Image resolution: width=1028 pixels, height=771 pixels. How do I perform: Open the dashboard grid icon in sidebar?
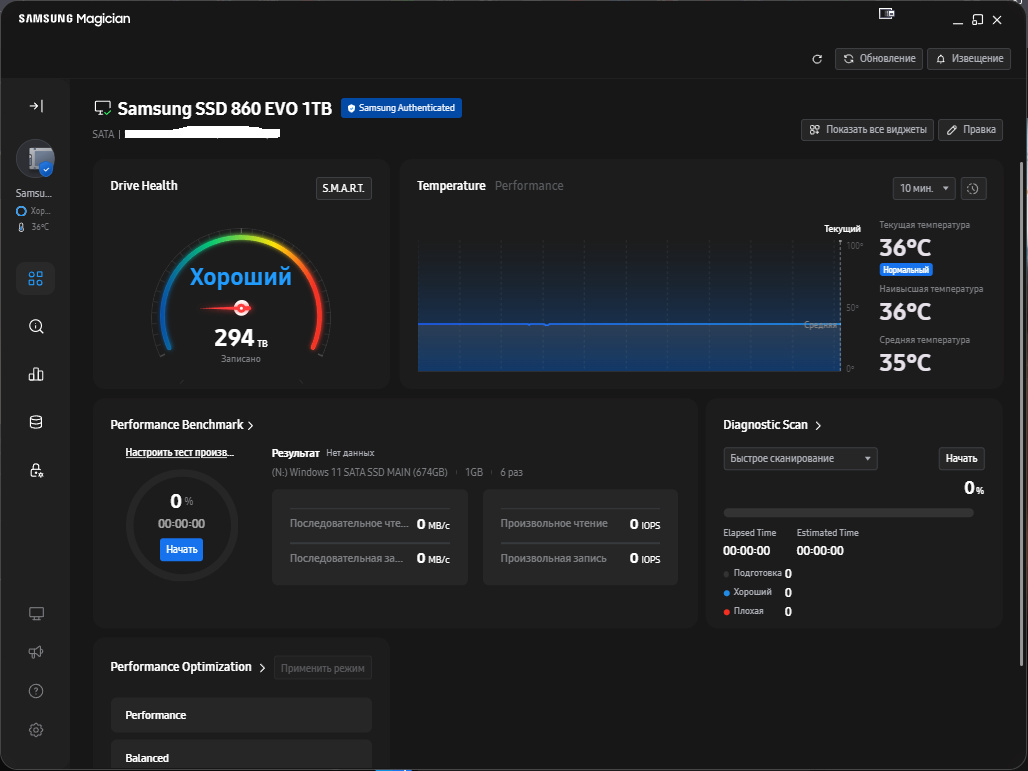[x=36, y=279]
